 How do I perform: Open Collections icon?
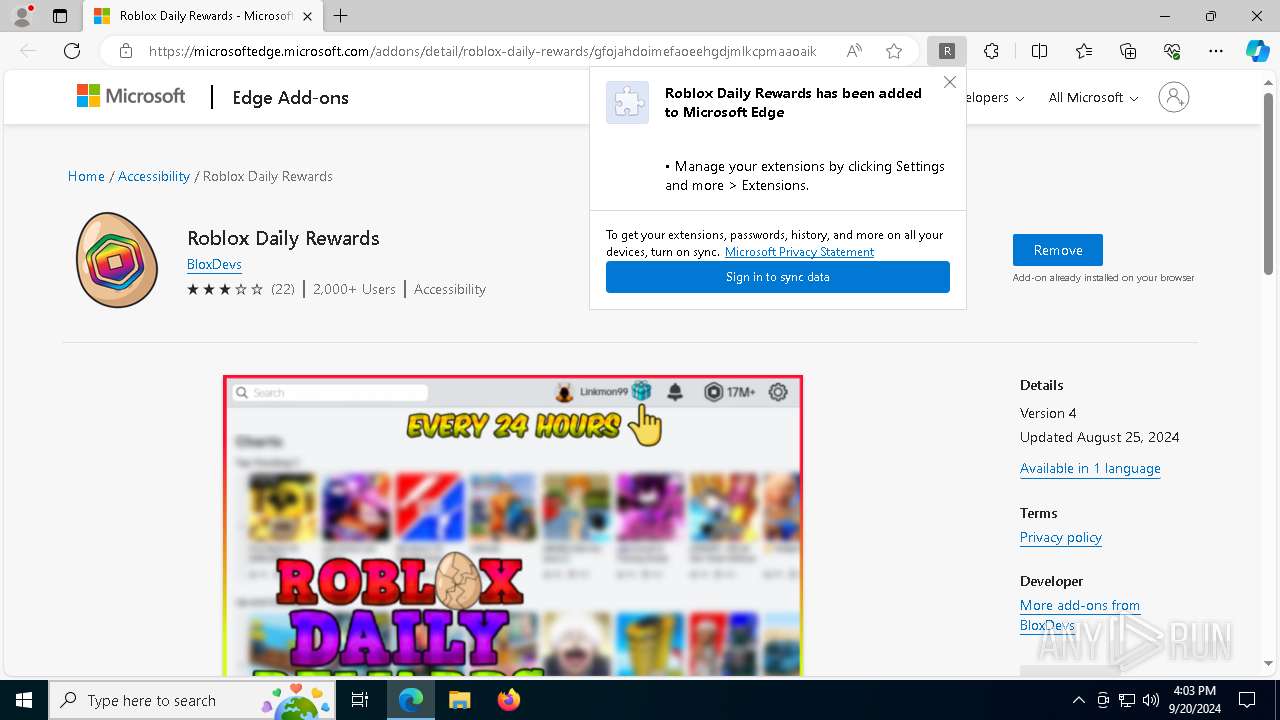coord(1128,51)
